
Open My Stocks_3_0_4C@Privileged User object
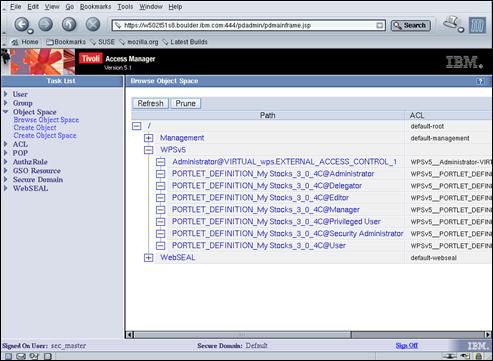tap(276, 222)
